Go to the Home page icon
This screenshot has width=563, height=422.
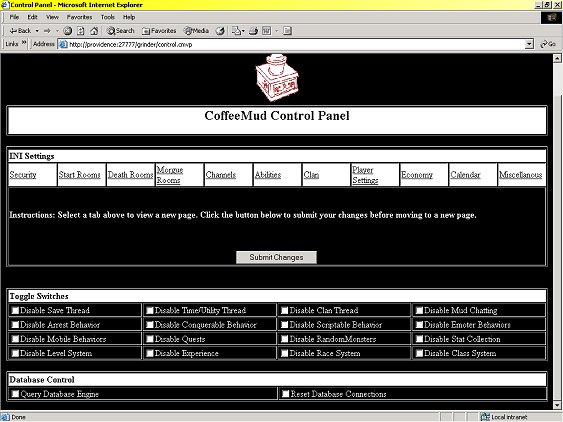click(94, 31)
